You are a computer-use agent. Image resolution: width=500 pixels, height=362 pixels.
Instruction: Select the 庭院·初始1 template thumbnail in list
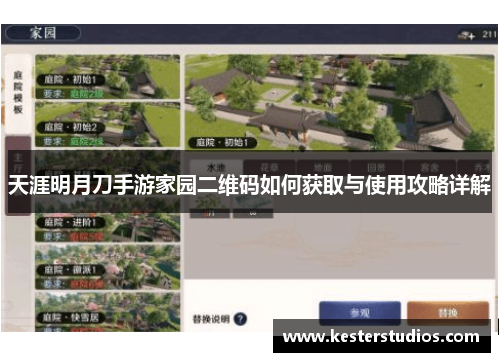[x=108, y=77]
